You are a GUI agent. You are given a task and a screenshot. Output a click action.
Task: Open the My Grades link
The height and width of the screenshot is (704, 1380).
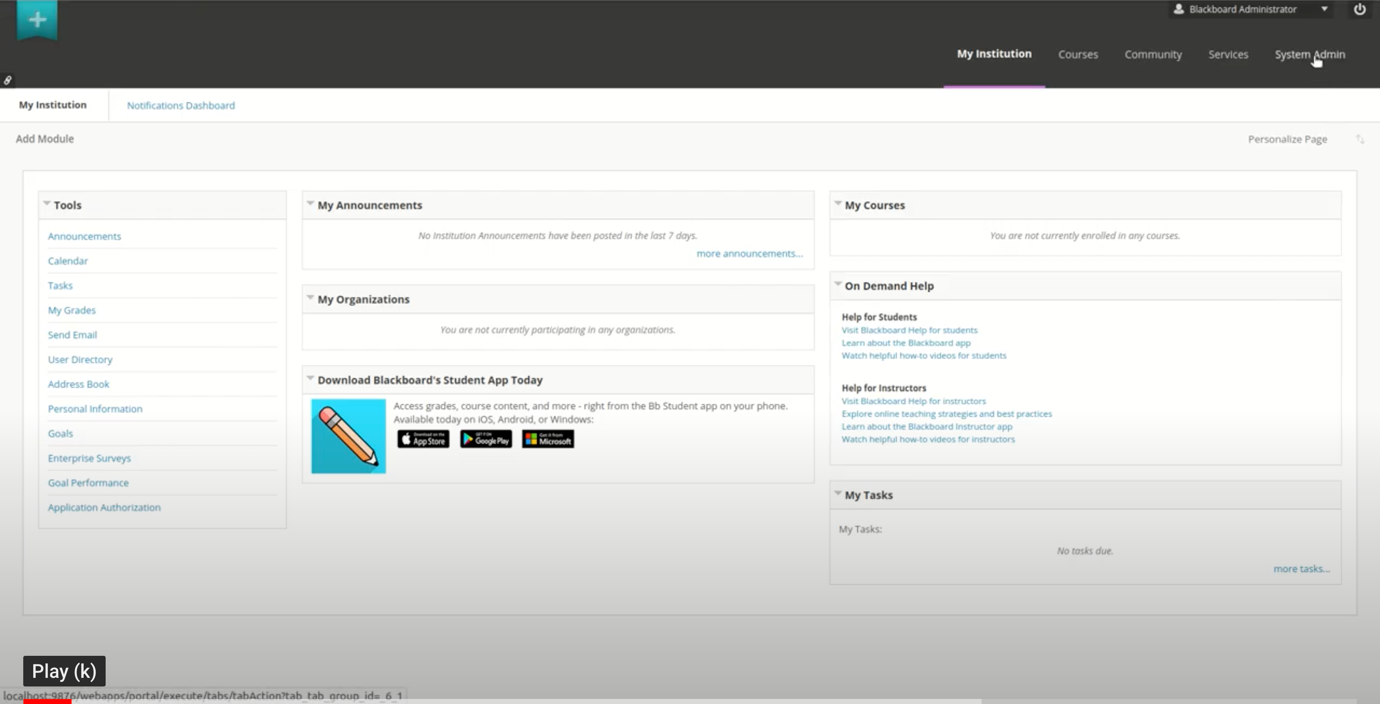coord(72,310)
